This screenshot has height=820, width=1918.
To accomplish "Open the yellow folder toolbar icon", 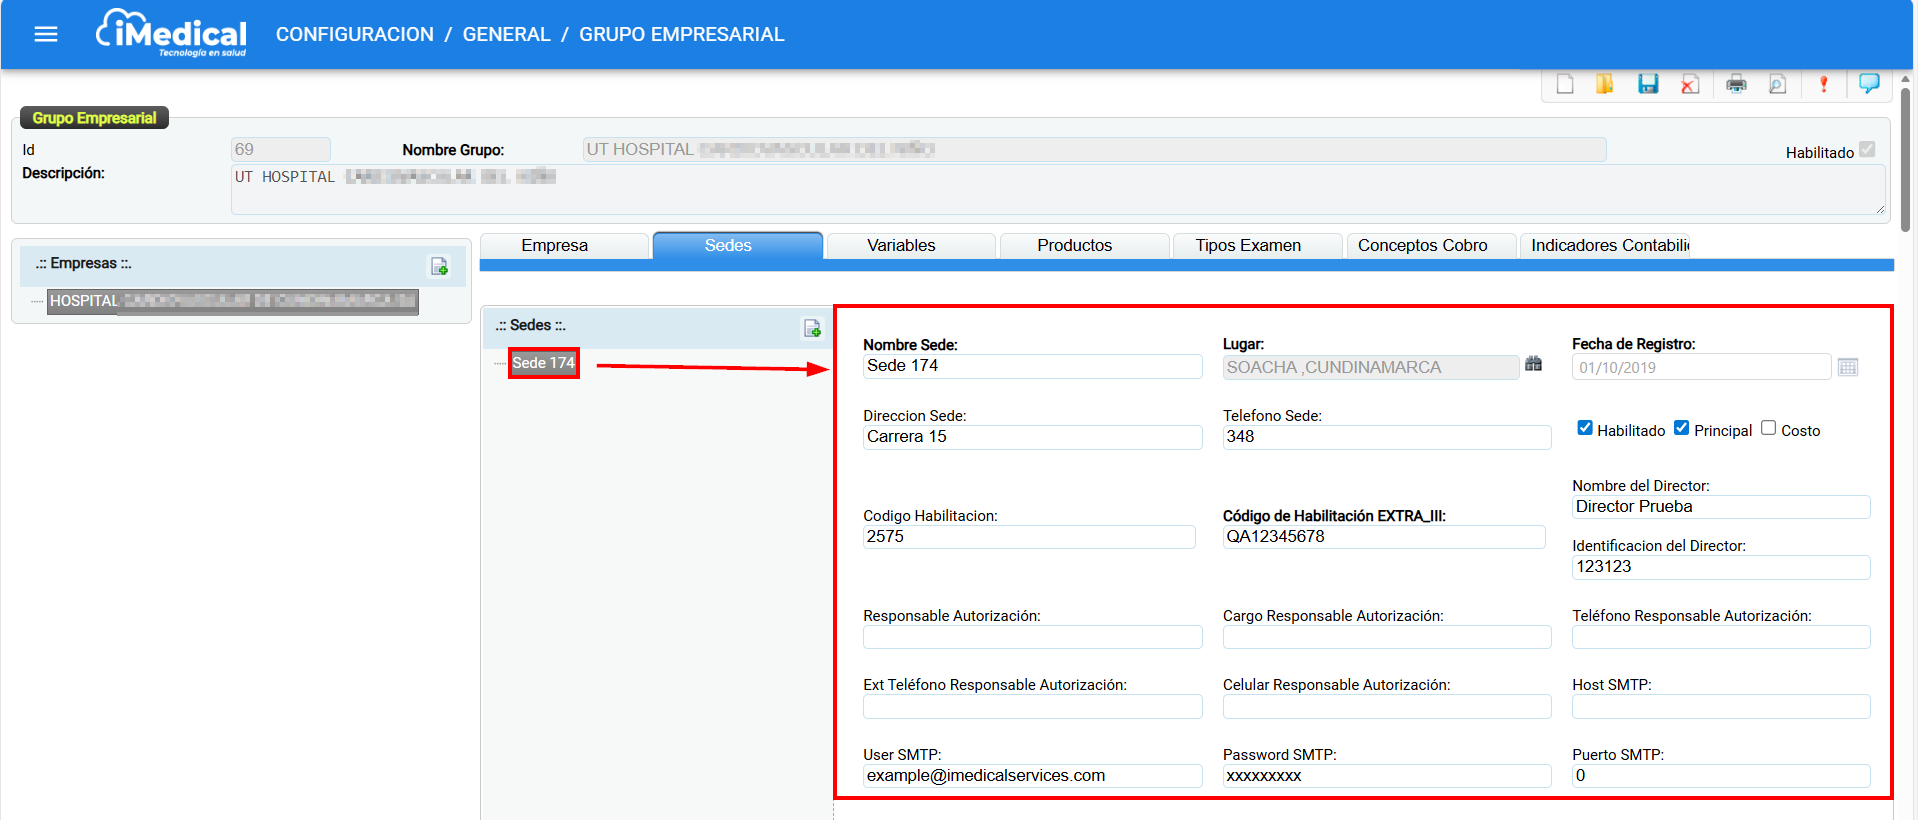I will [1605, 84].
